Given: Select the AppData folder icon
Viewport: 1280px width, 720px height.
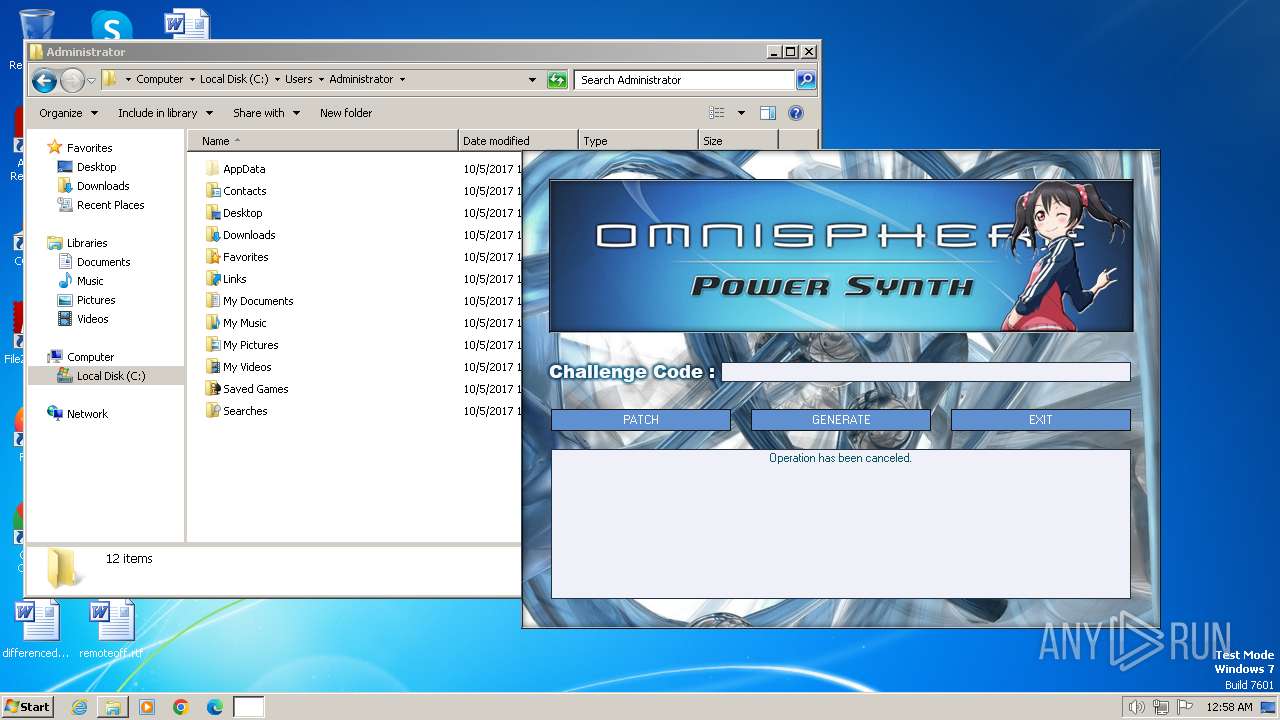Looking at the screenshot, I should pos(212,169).
